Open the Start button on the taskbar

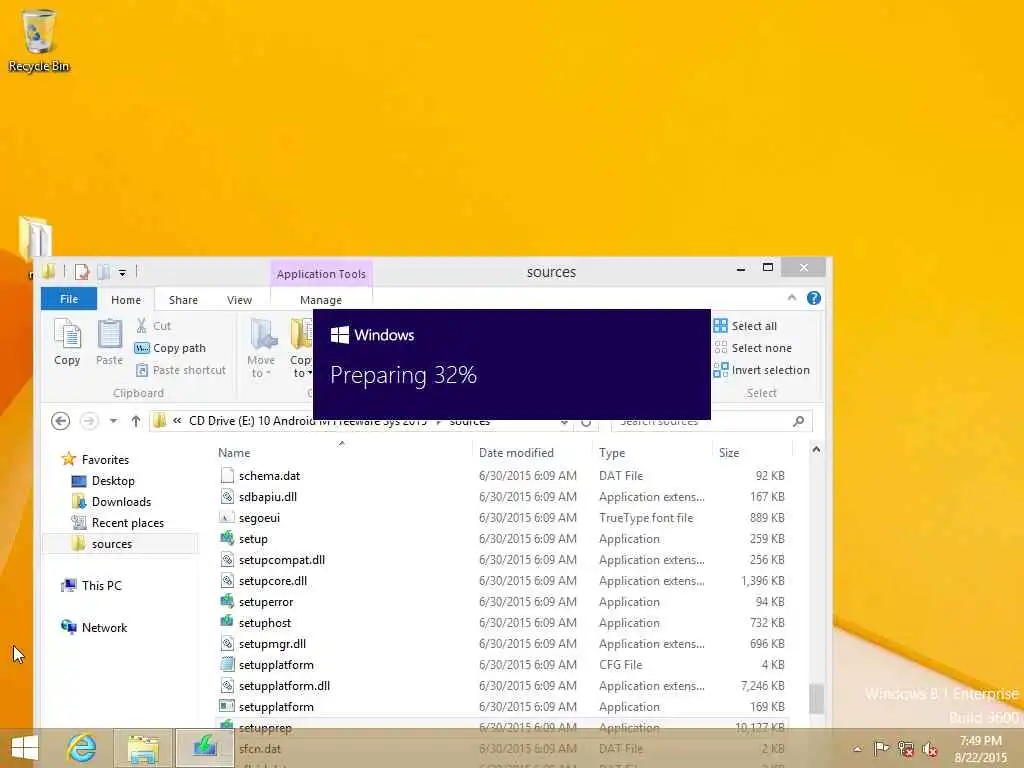click(x=25, y=748)
